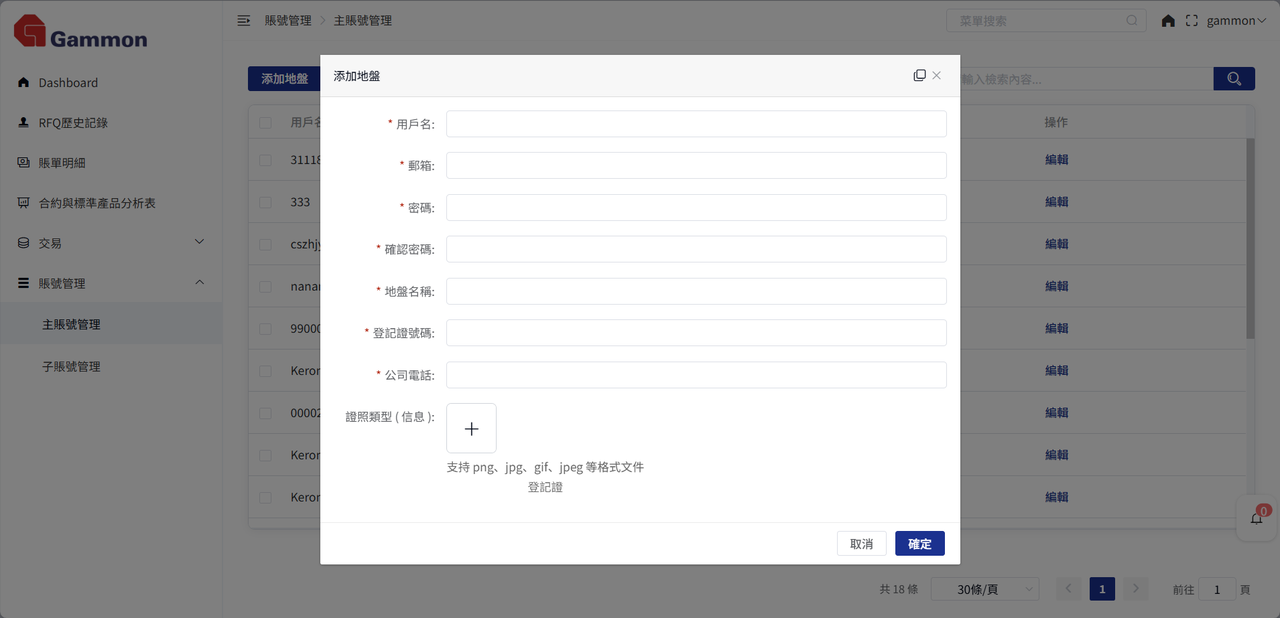Maximize the 添加地盤 dialog
1280x618 pixels.
pyautogui.click(x=919, y=76)
